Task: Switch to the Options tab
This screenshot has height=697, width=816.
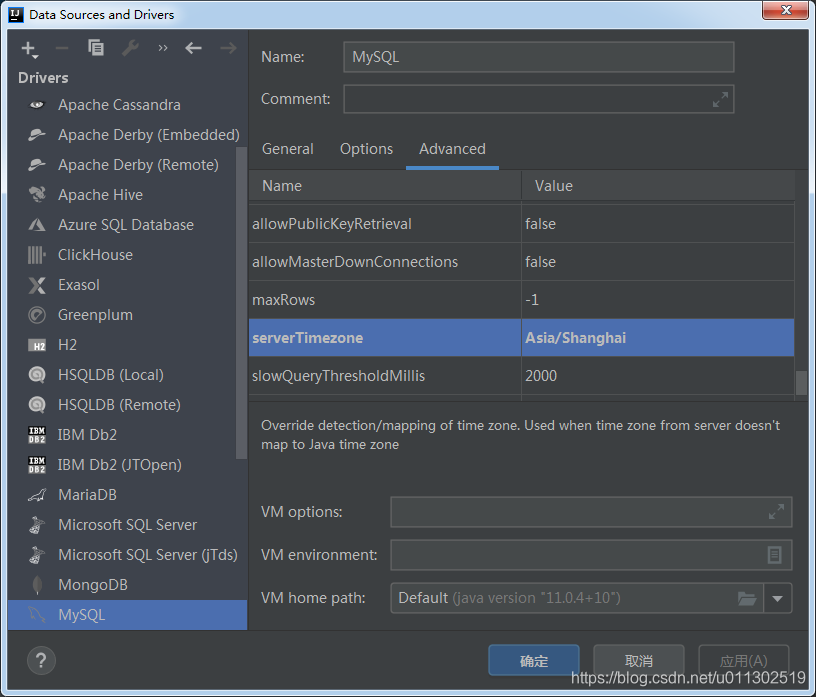Action: click(366, 149)
